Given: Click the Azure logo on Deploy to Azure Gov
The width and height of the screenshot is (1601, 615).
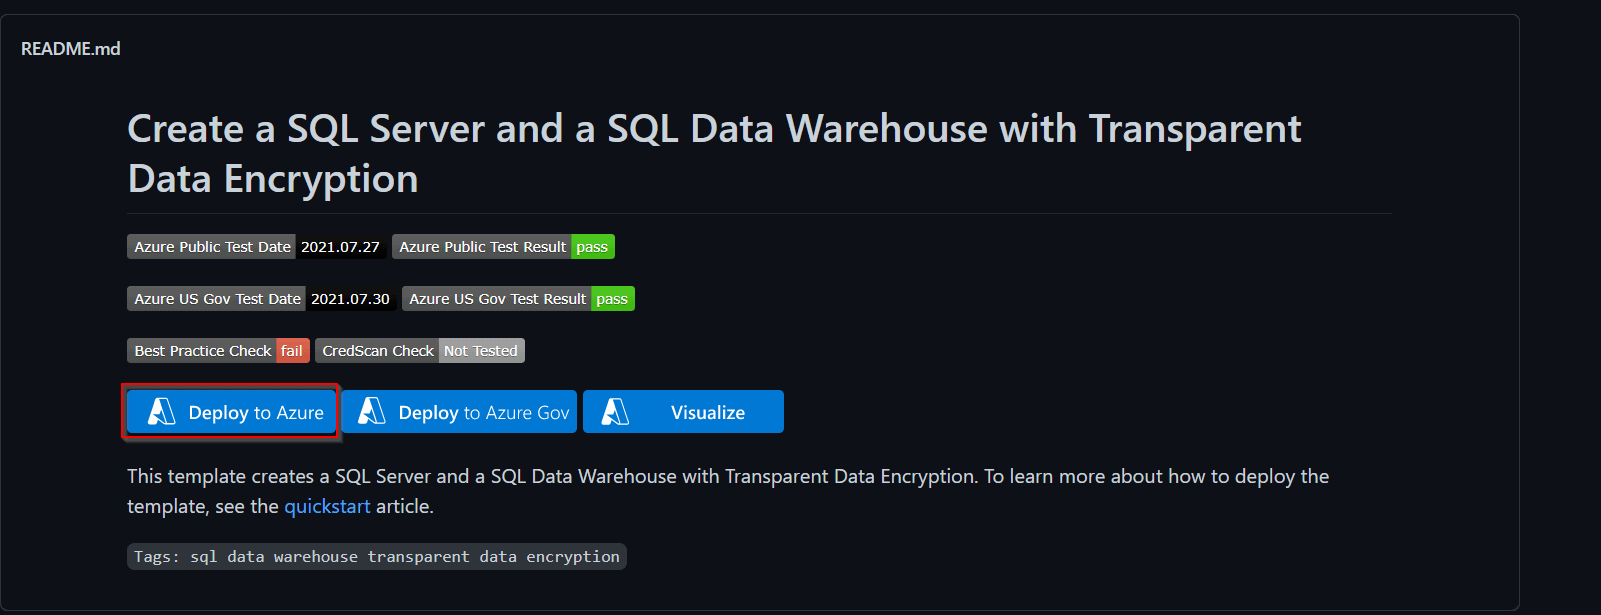Looking at the screenshot, I should pyautogui.click(x=371, y=412).
